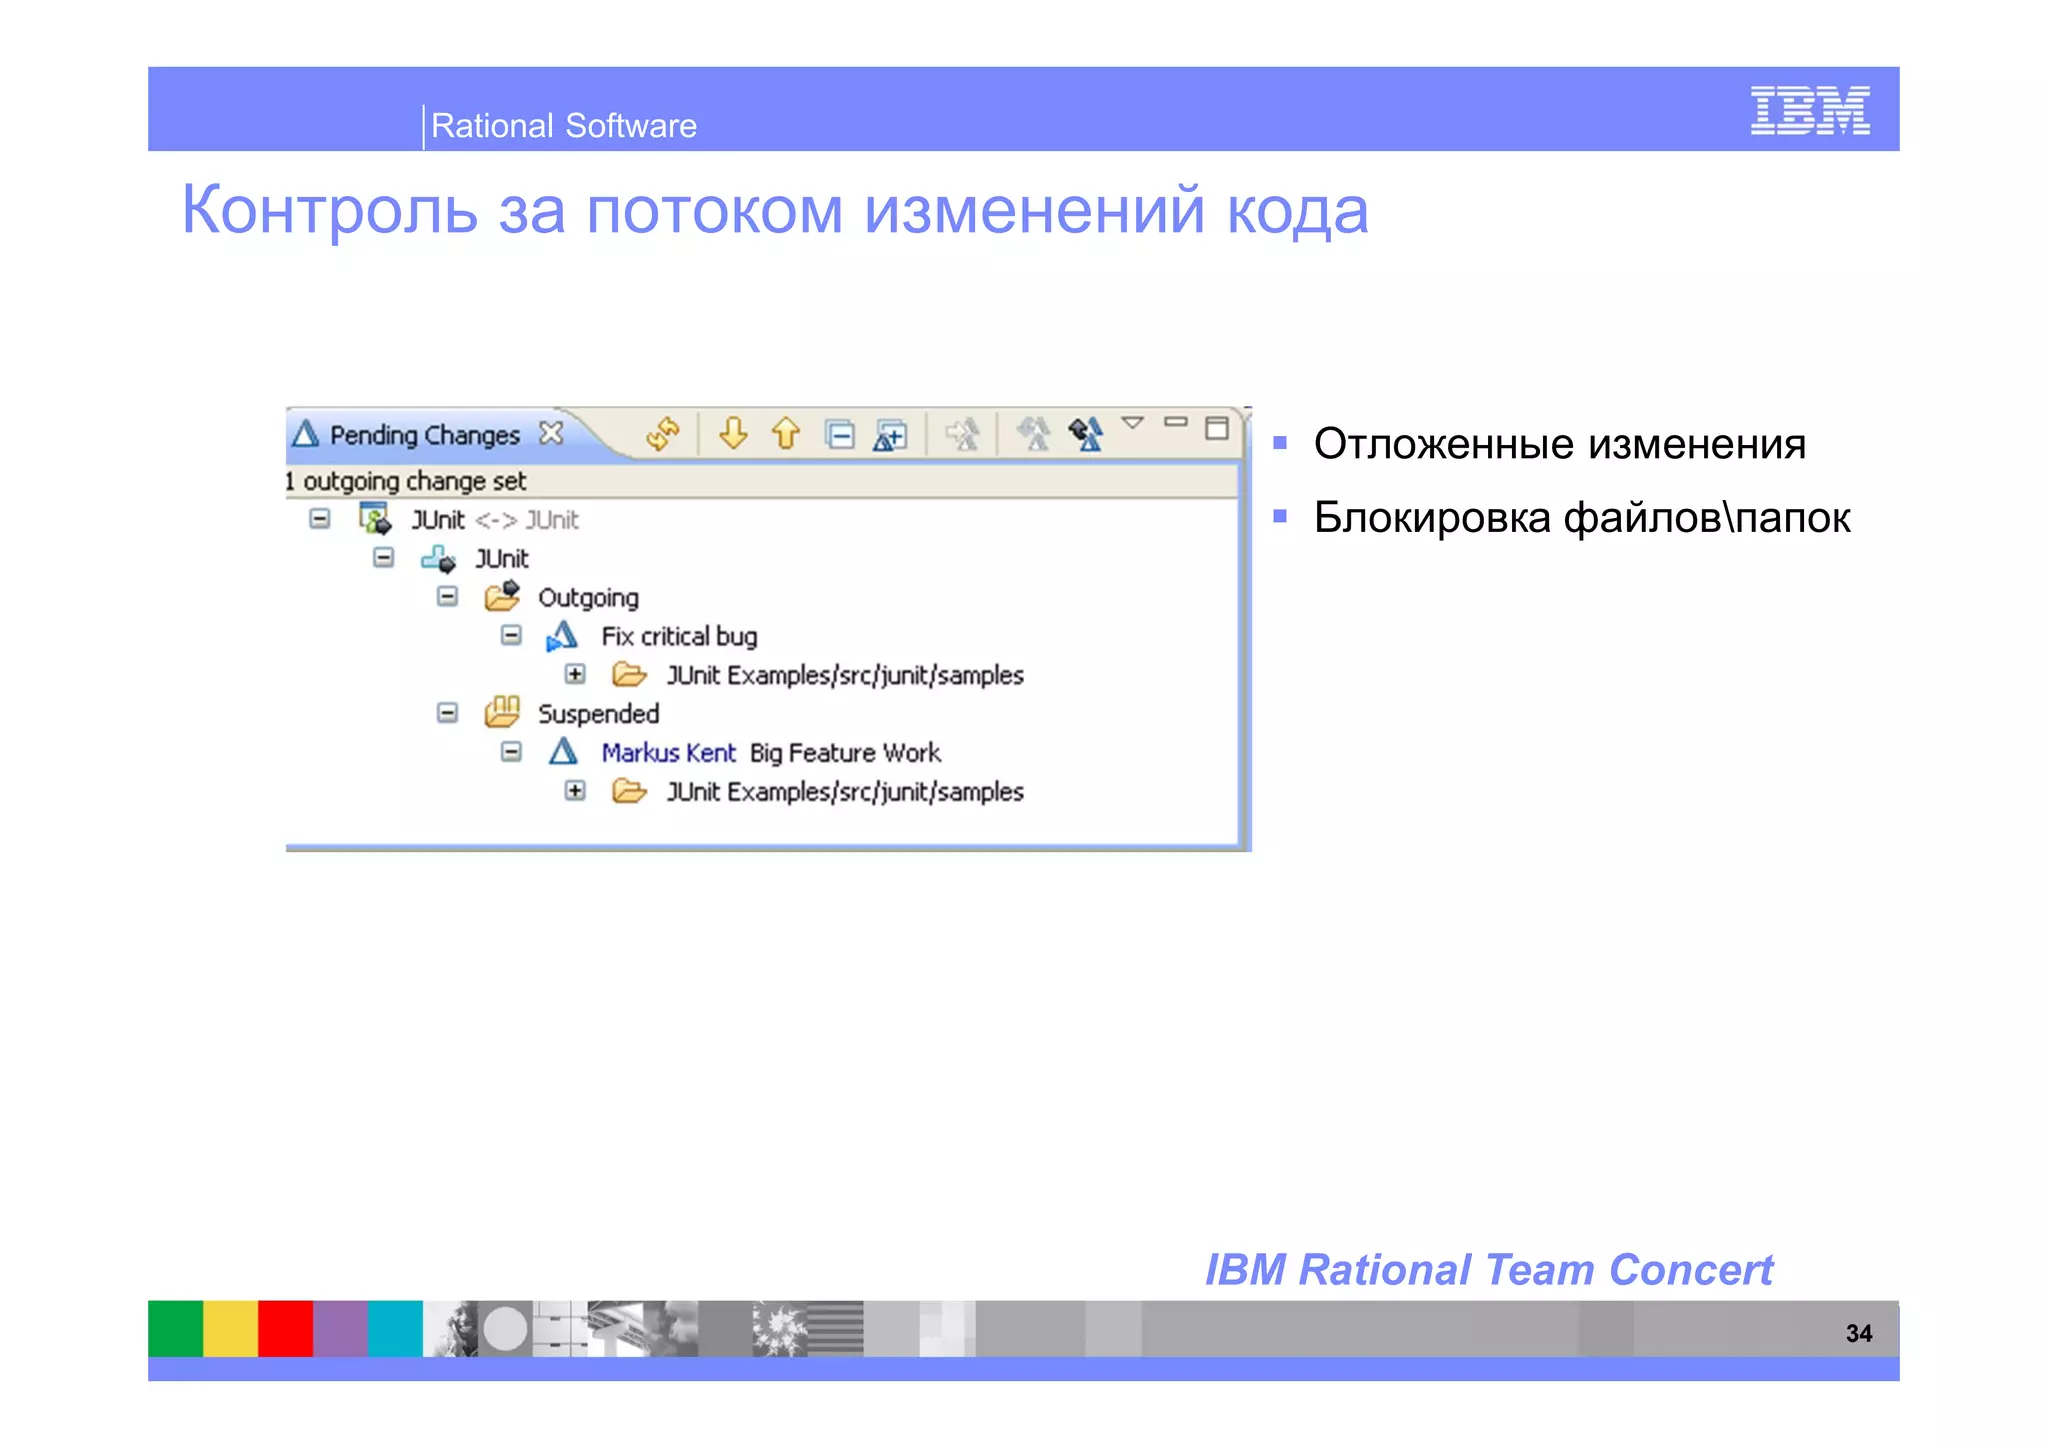Select the 'Fix critical bug' row
2048x1448 pixels.
point(679,637)
